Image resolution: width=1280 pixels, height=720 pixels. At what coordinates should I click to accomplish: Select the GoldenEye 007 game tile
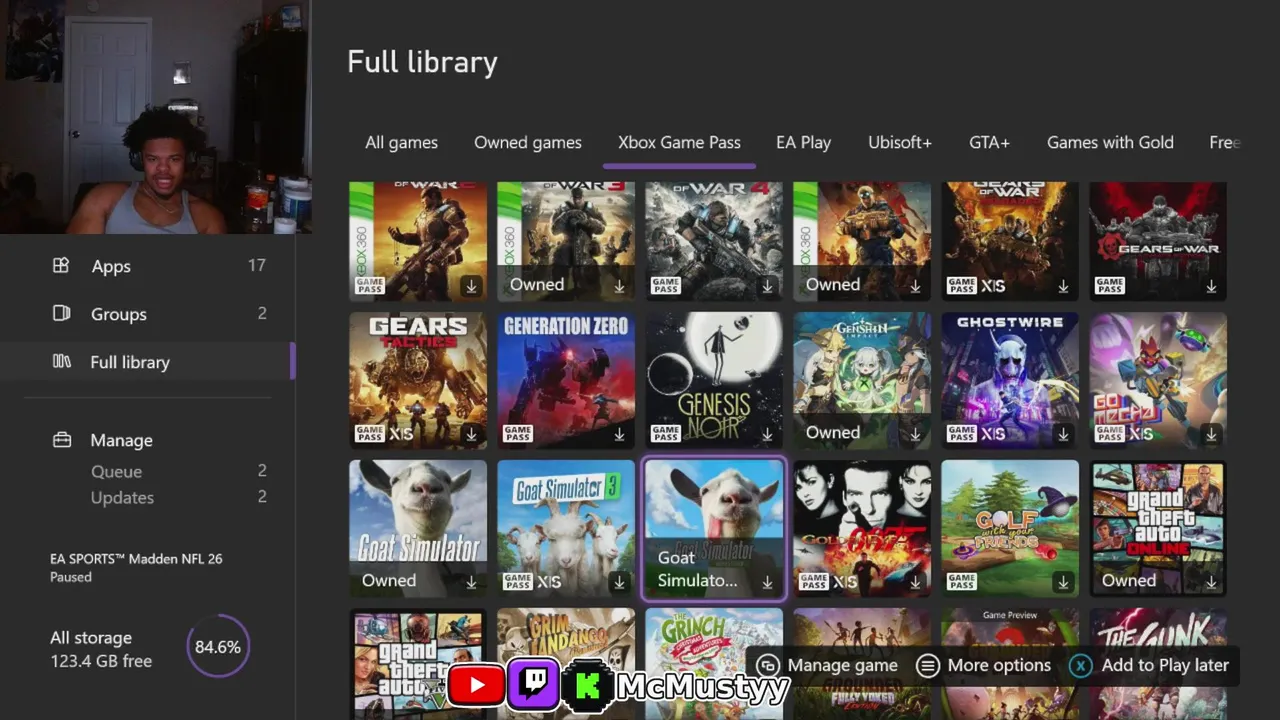(862, 528)
